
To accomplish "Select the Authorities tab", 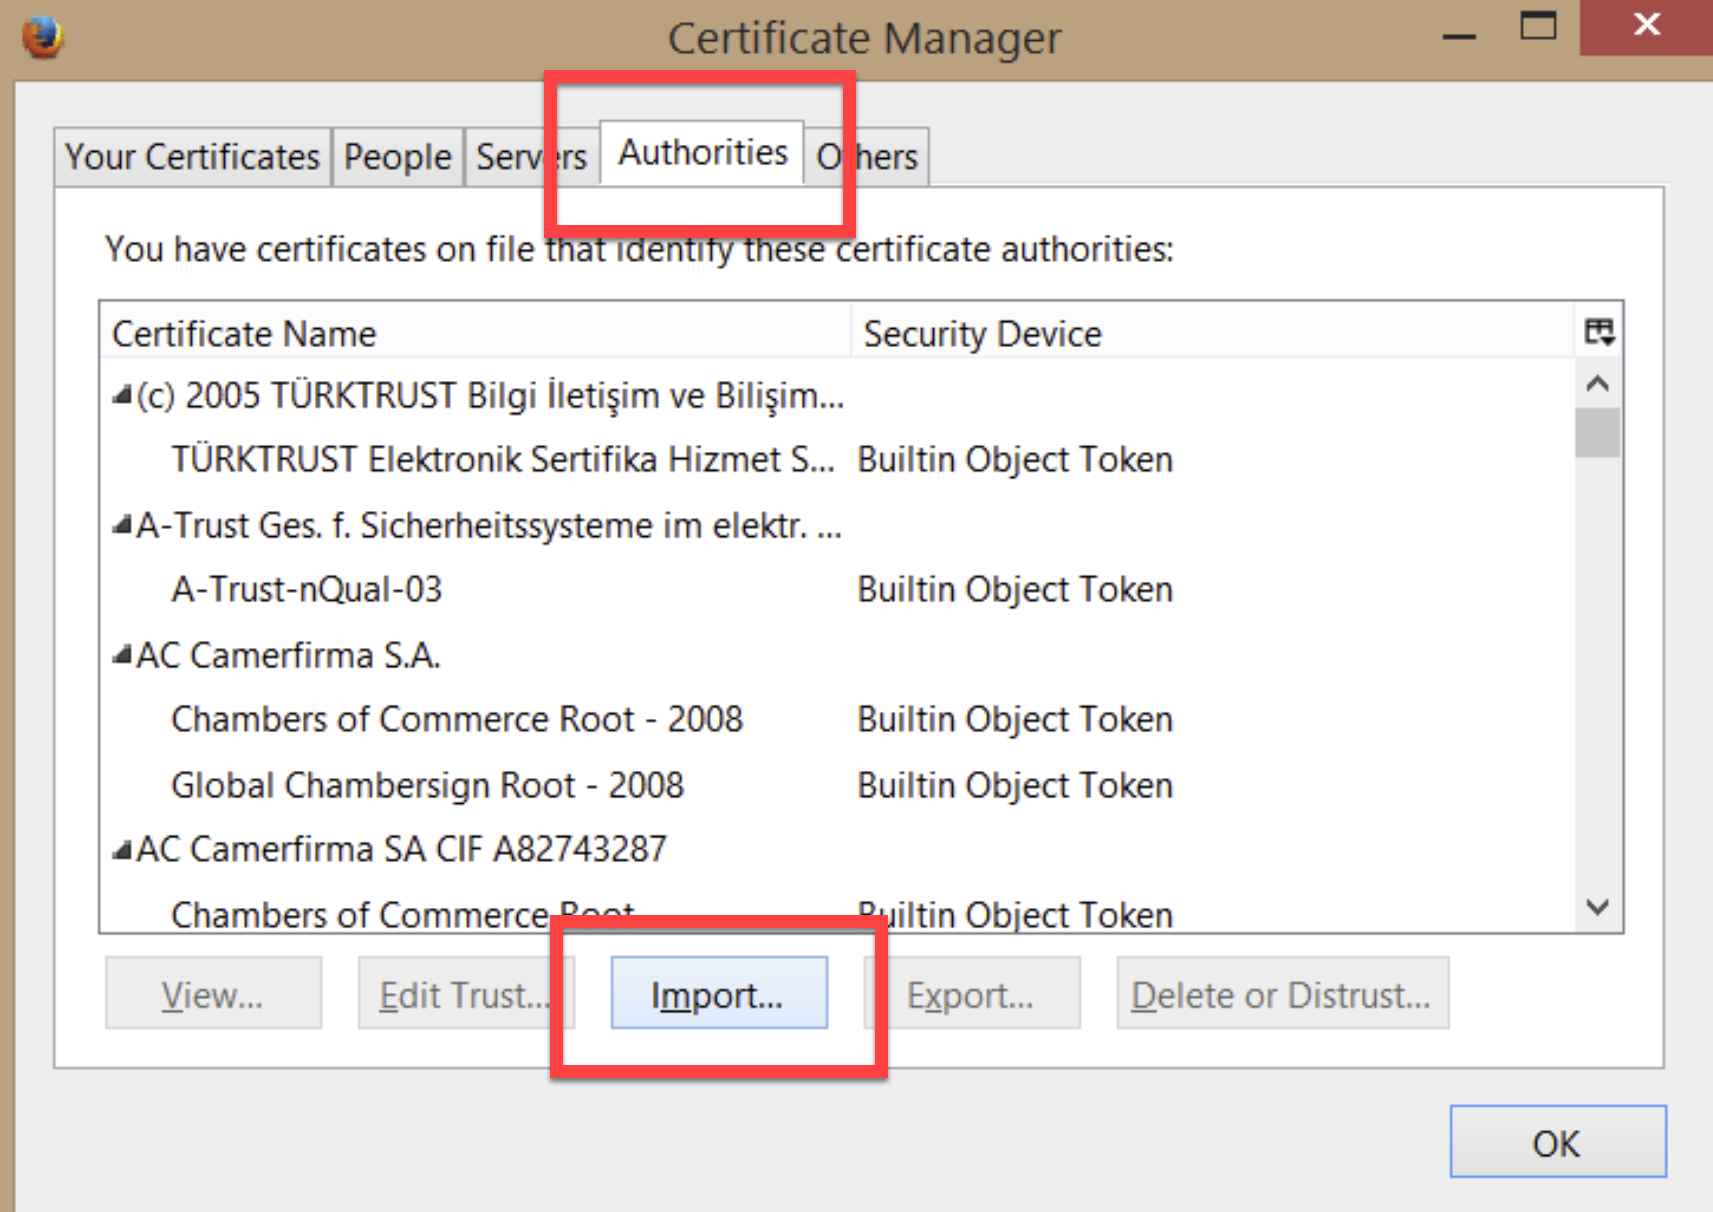I will 702,153.
